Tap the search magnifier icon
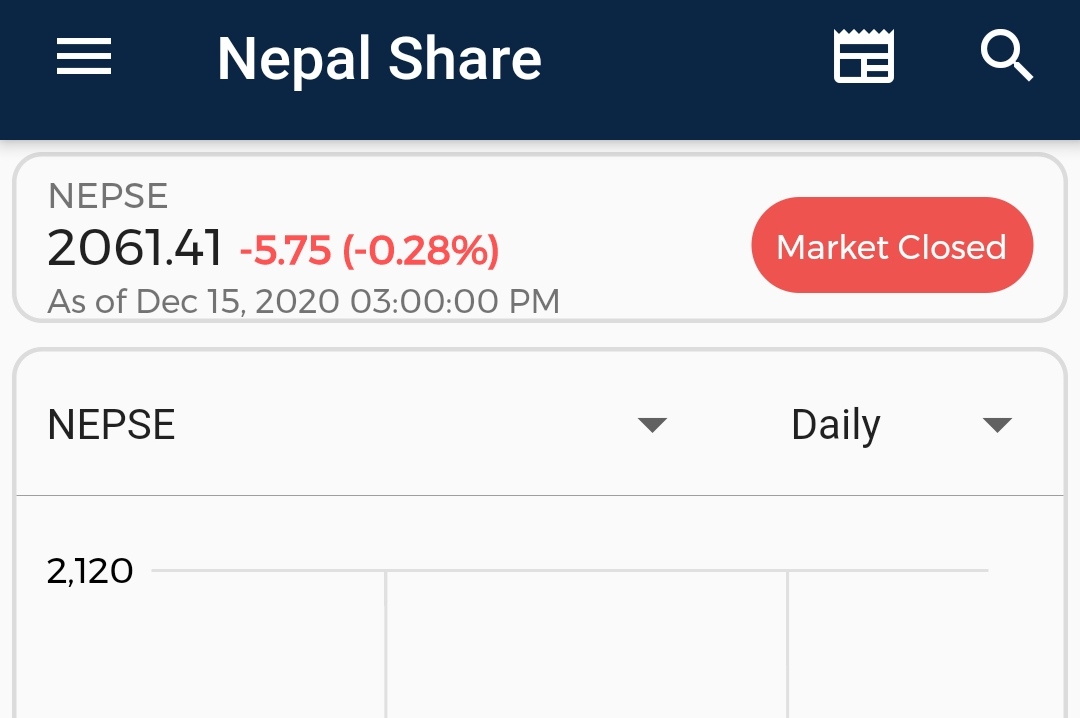 click(x=1006, y=56)
